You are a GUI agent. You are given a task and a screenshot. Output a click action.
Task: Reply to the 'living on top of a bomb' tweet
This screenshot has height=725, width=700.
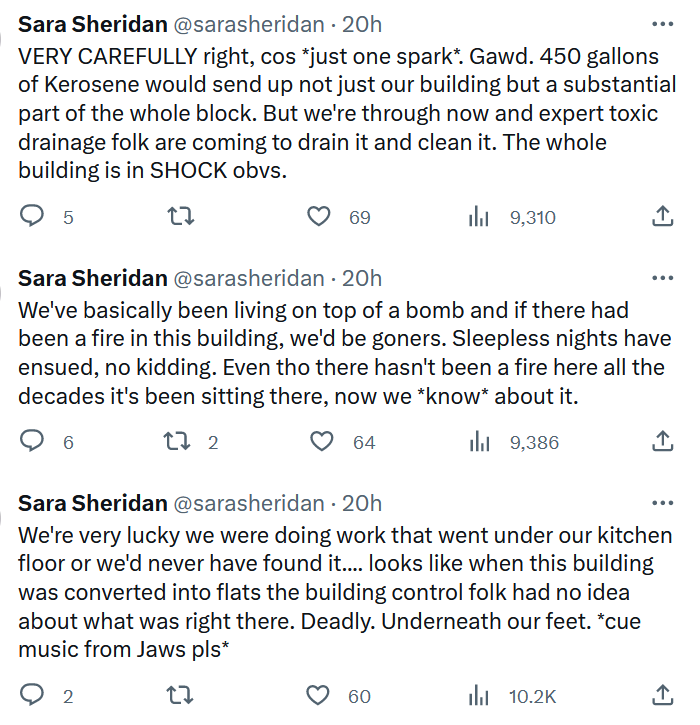pyautogui.click(x=33, y=441)
